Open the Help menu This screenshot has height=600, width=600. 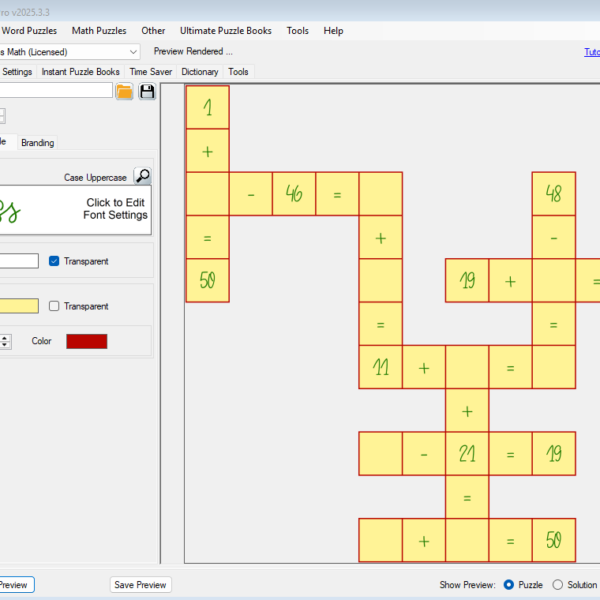click(x=333, y=31)
